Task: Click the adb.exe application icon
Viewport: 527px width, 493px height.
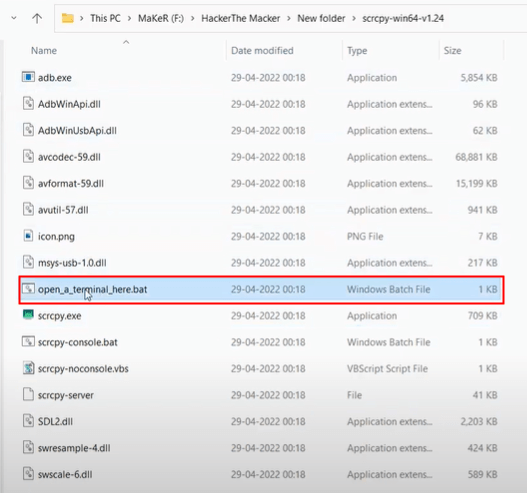Action: tap(28, 77)
